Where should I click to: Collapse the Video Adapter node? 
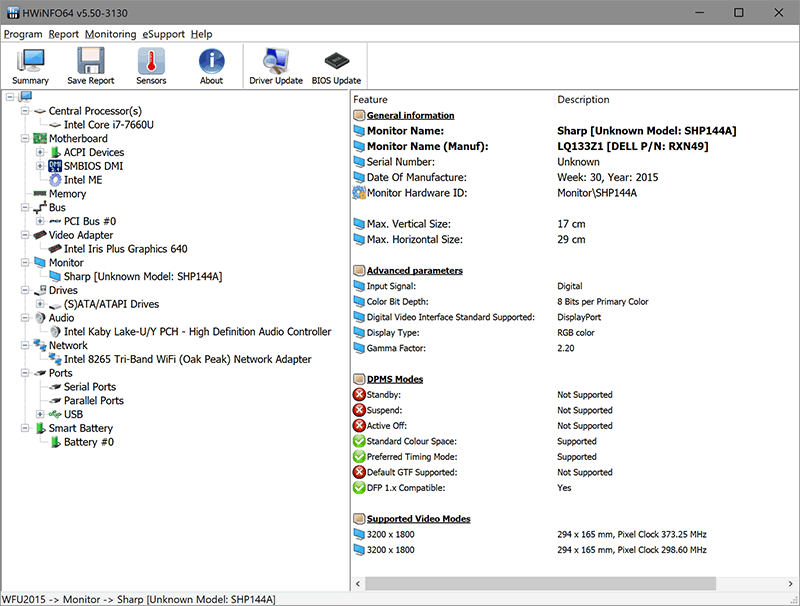[x=24, y=235]
